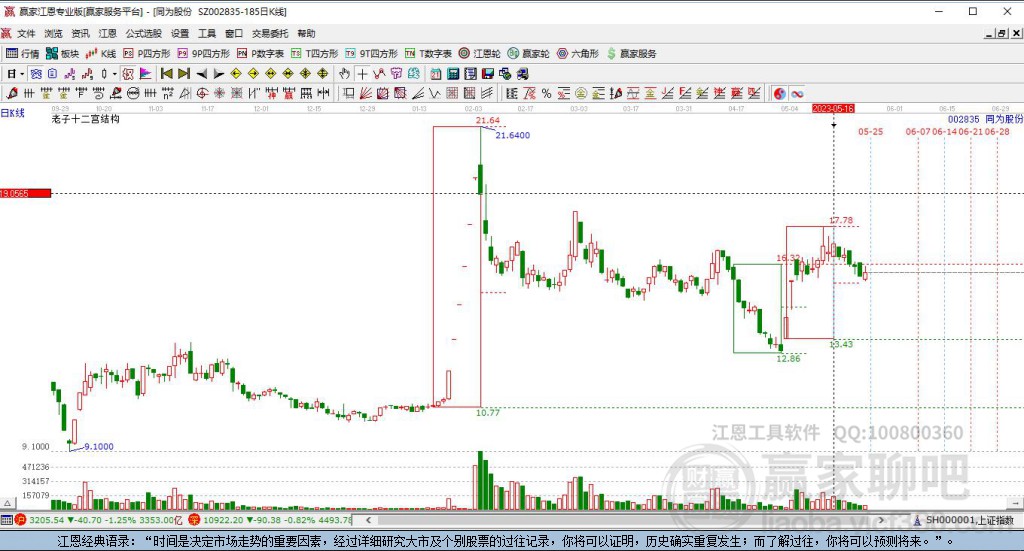Open the 帮助 menu

coord(306,33)
